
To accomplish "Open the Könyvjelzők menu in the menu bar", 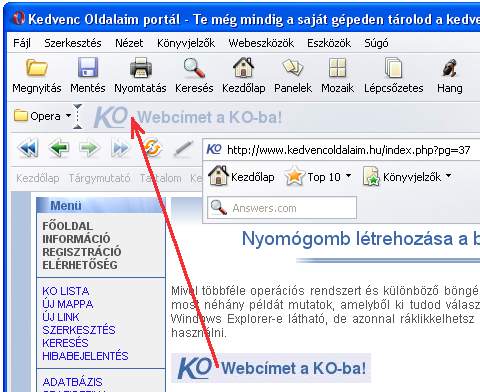I will tap(186, 43).
